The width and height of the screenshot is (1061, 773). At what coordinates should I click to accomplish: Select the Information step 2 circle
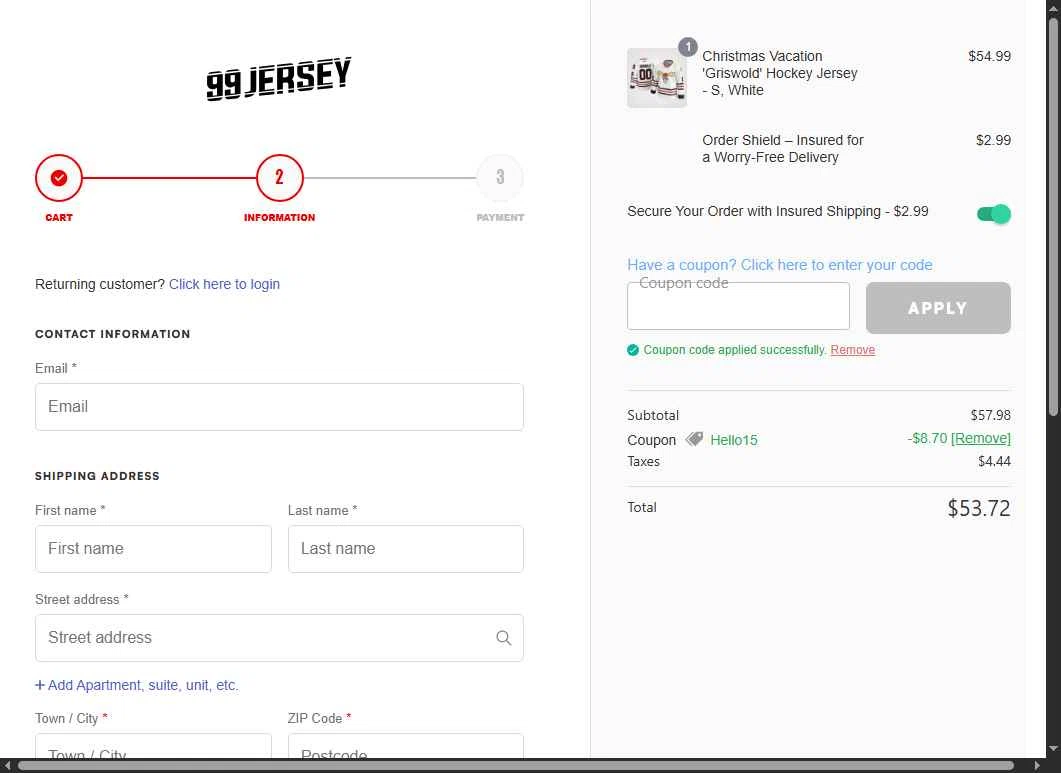click(x=279, y=178)
